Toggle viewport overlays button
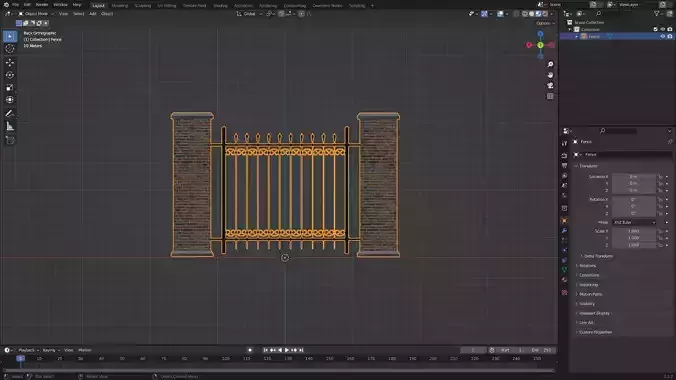The image size is (676, 380). (500, 14)
